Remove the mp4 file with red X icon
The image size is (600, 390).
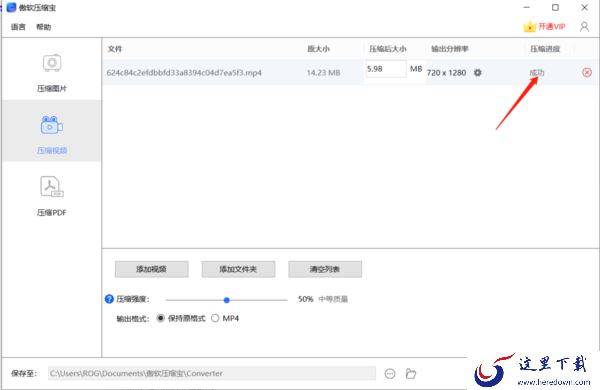coord(587,72)
